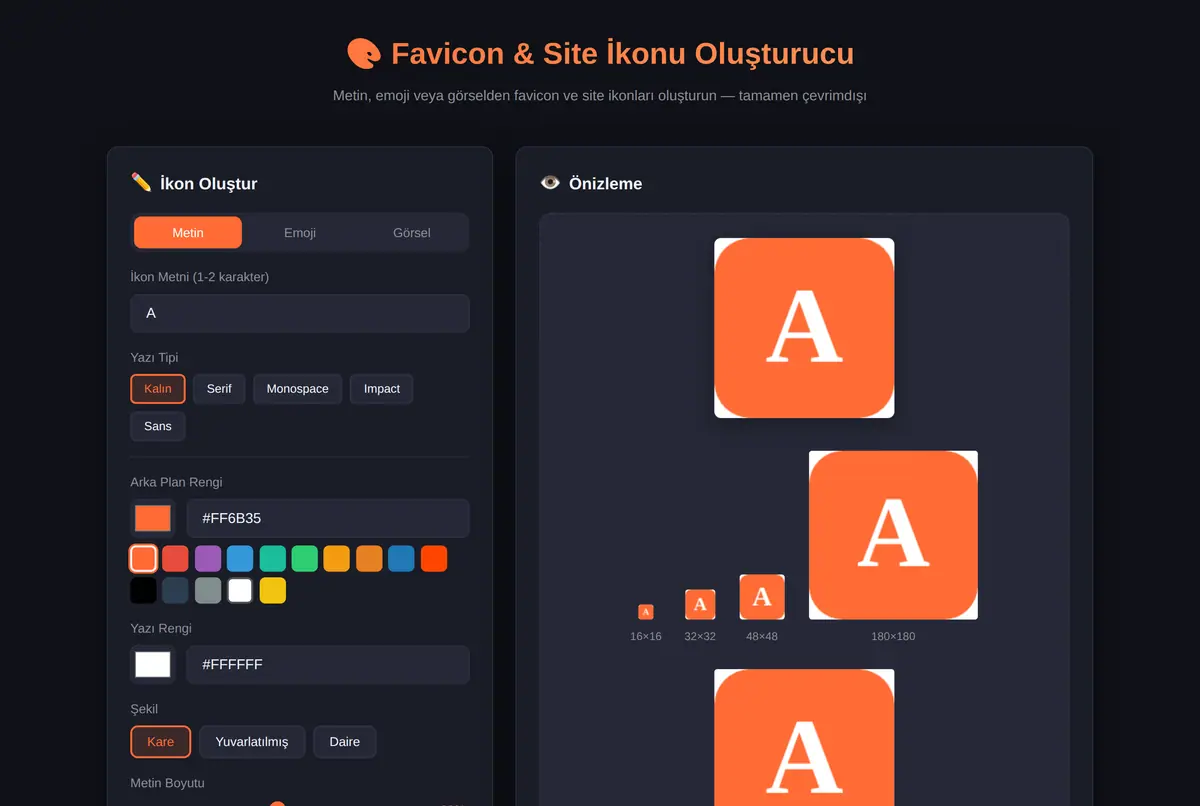Set the shape to Yuvarlatılmış
1200x806 pixels.
coord(252,742)
